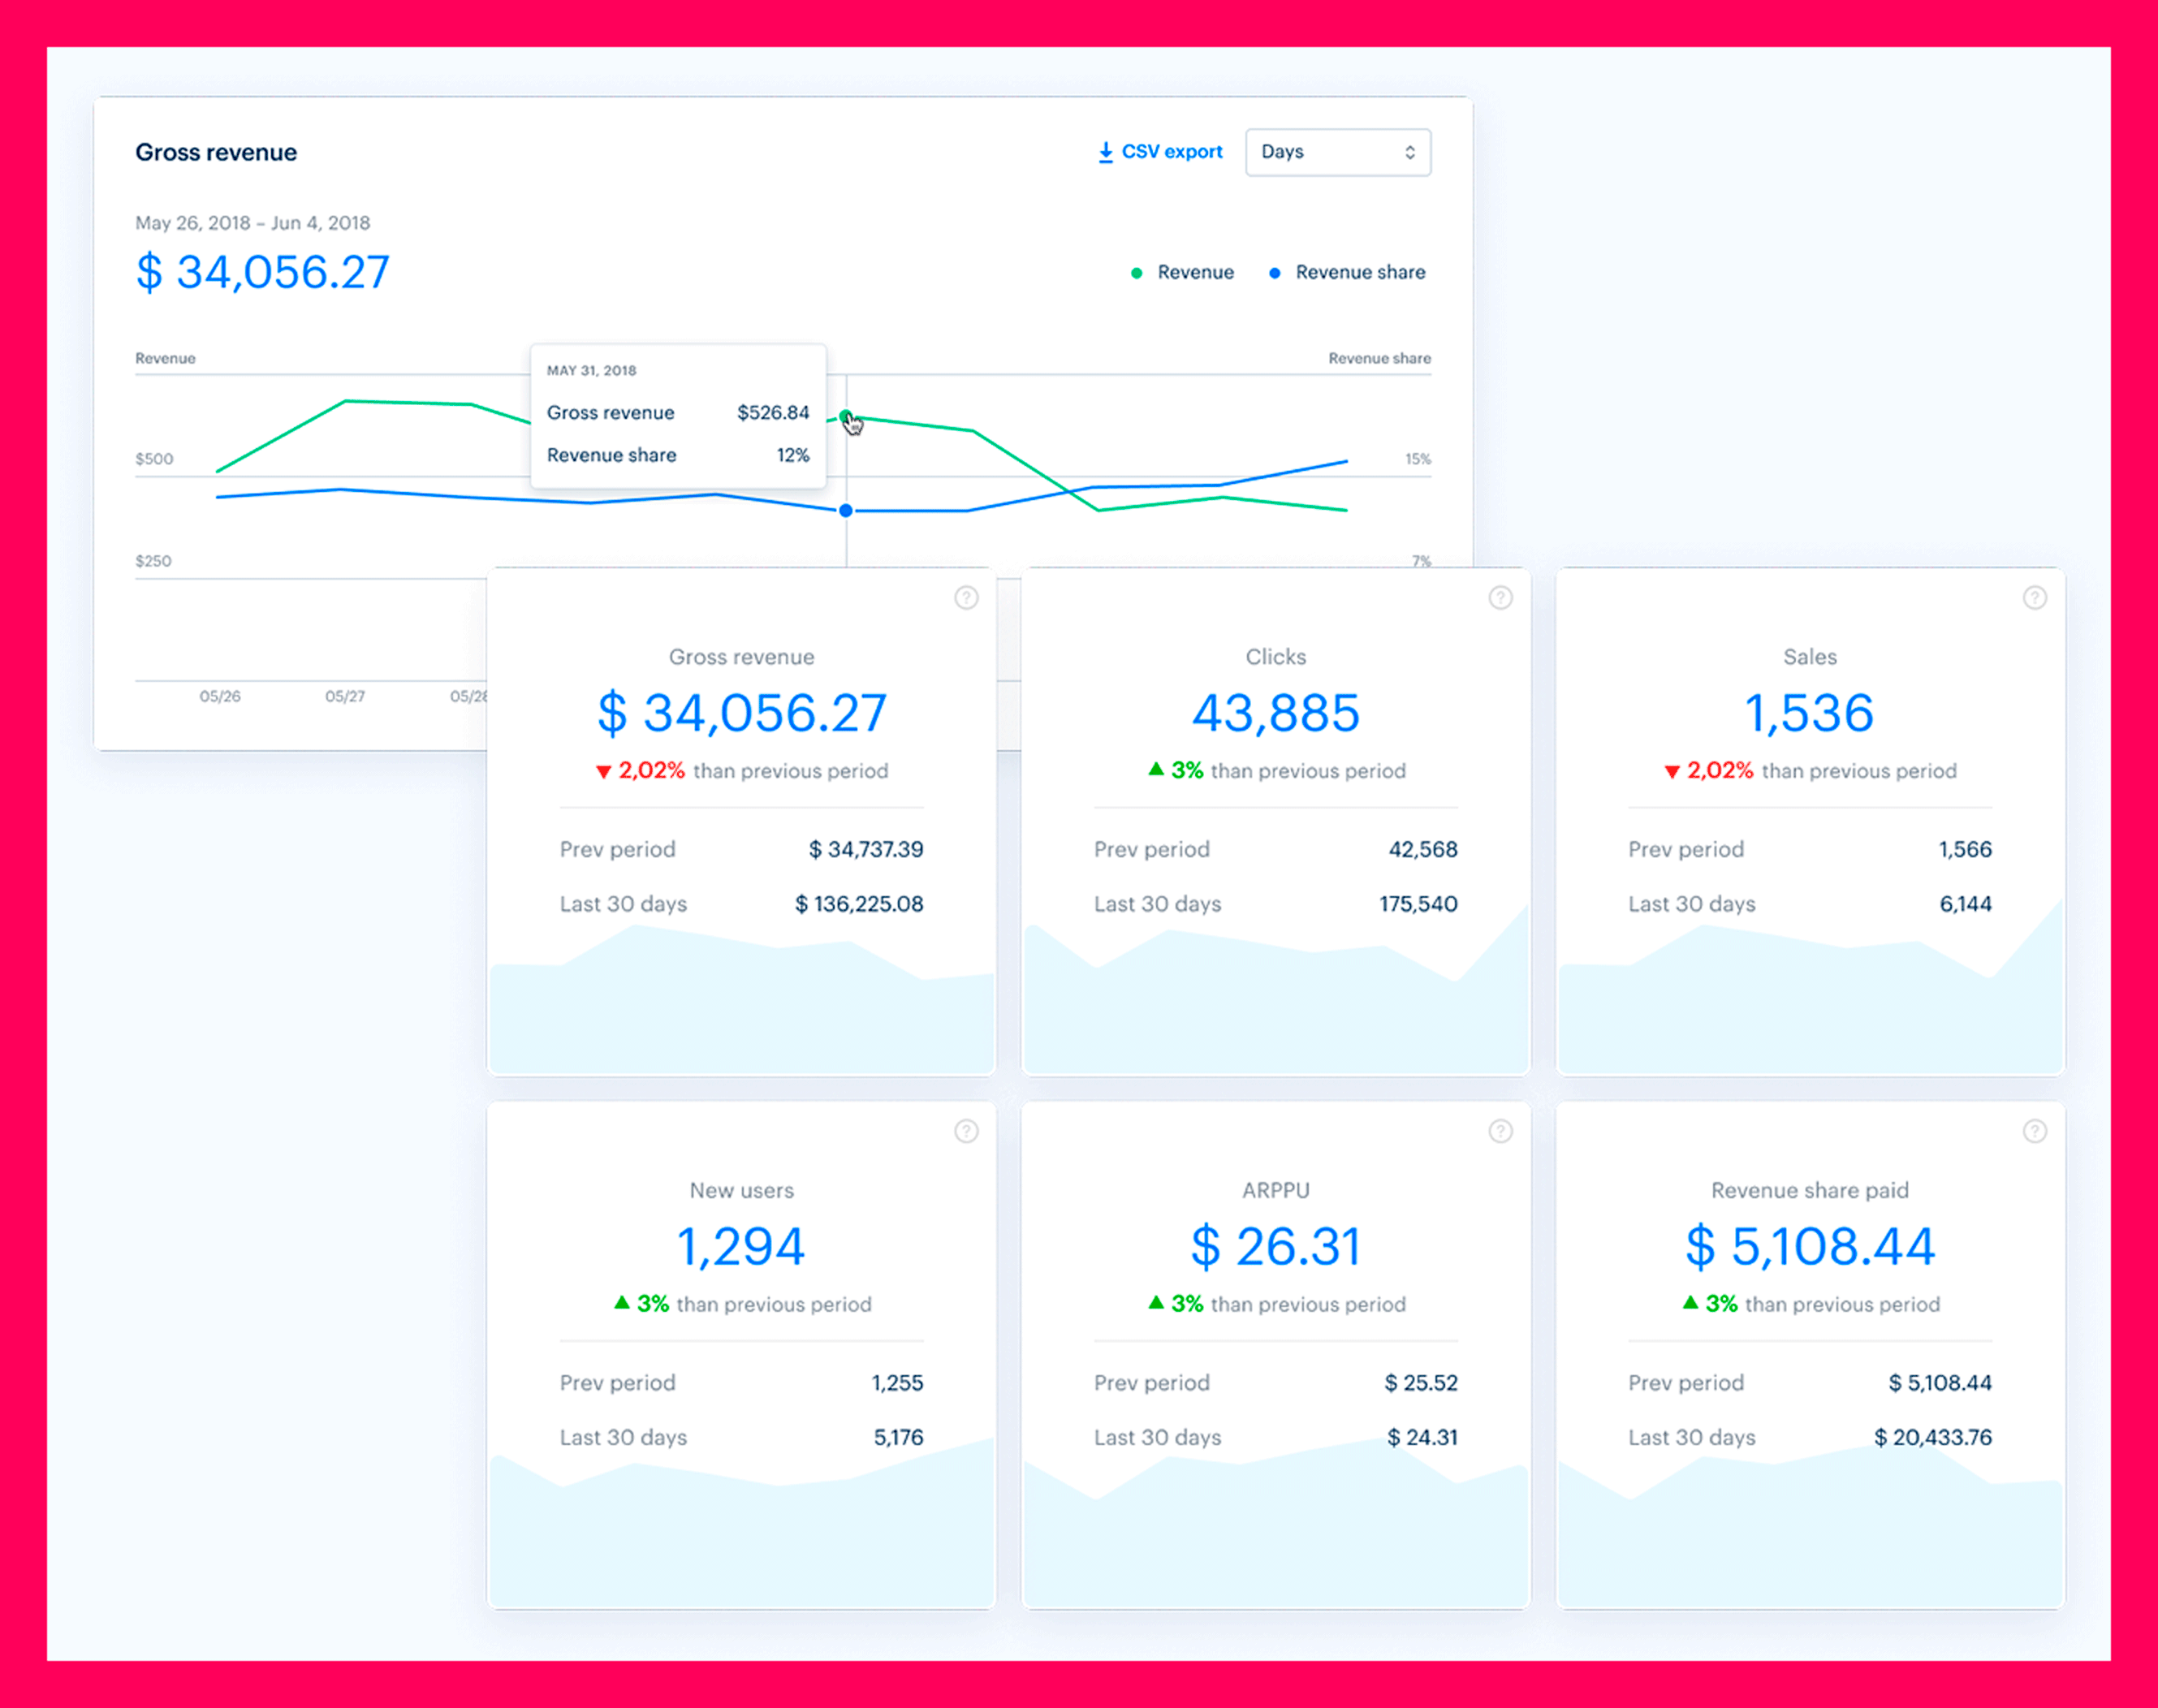Click help icon on Sales card
Viewport: 2158px width, 1708px height.
[x=2034, y=598]
